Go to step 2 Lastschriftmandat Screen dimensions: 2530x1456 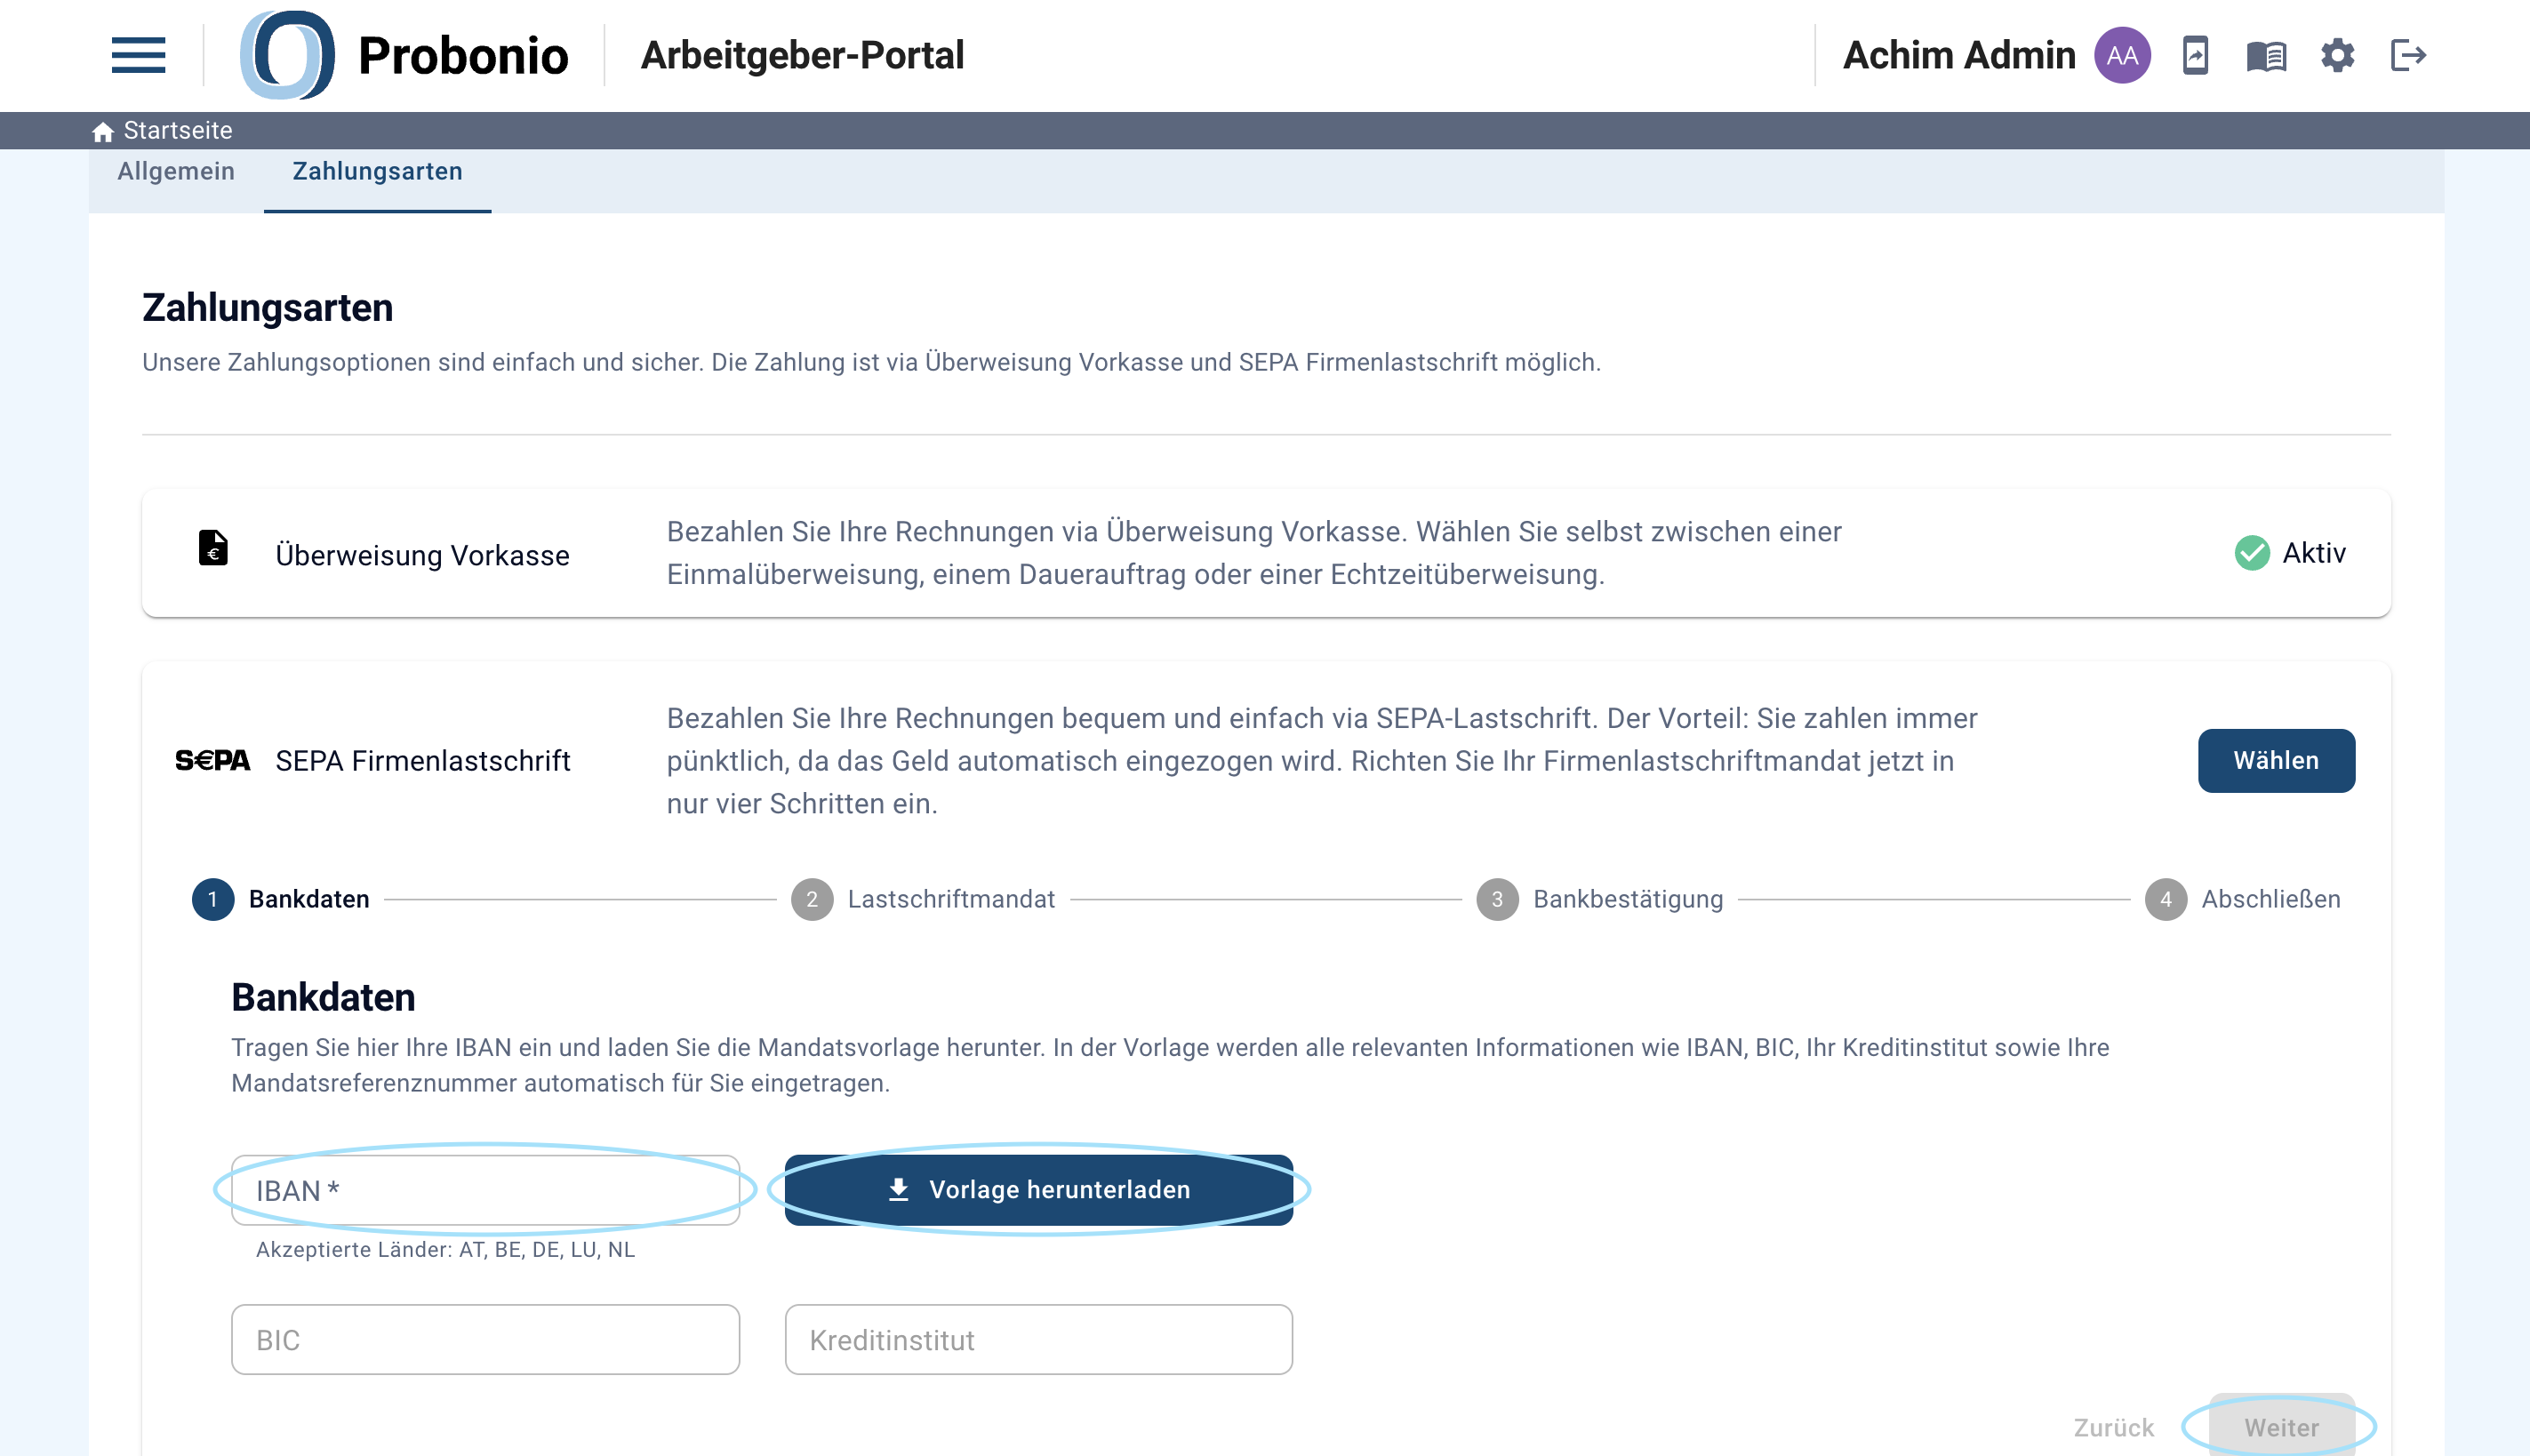tap(922, 899)
